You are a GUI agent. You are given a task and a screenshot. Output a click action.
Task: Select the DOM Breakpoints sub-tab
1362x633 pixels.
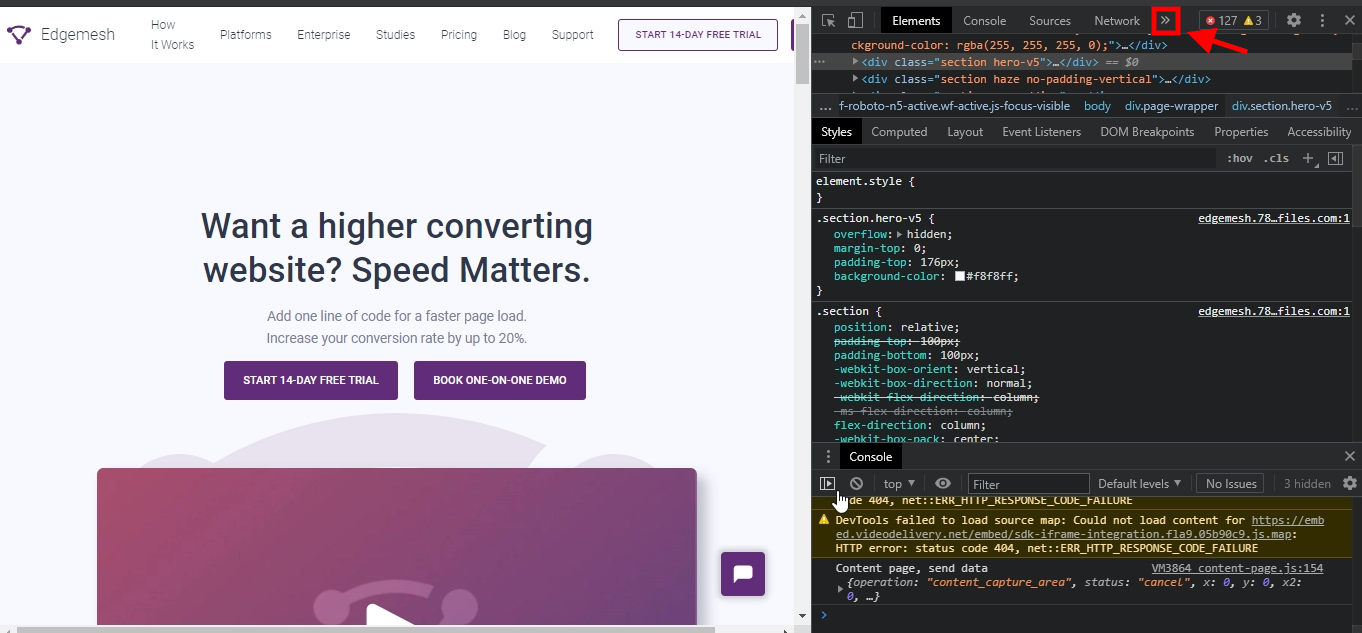[1147, 131]
